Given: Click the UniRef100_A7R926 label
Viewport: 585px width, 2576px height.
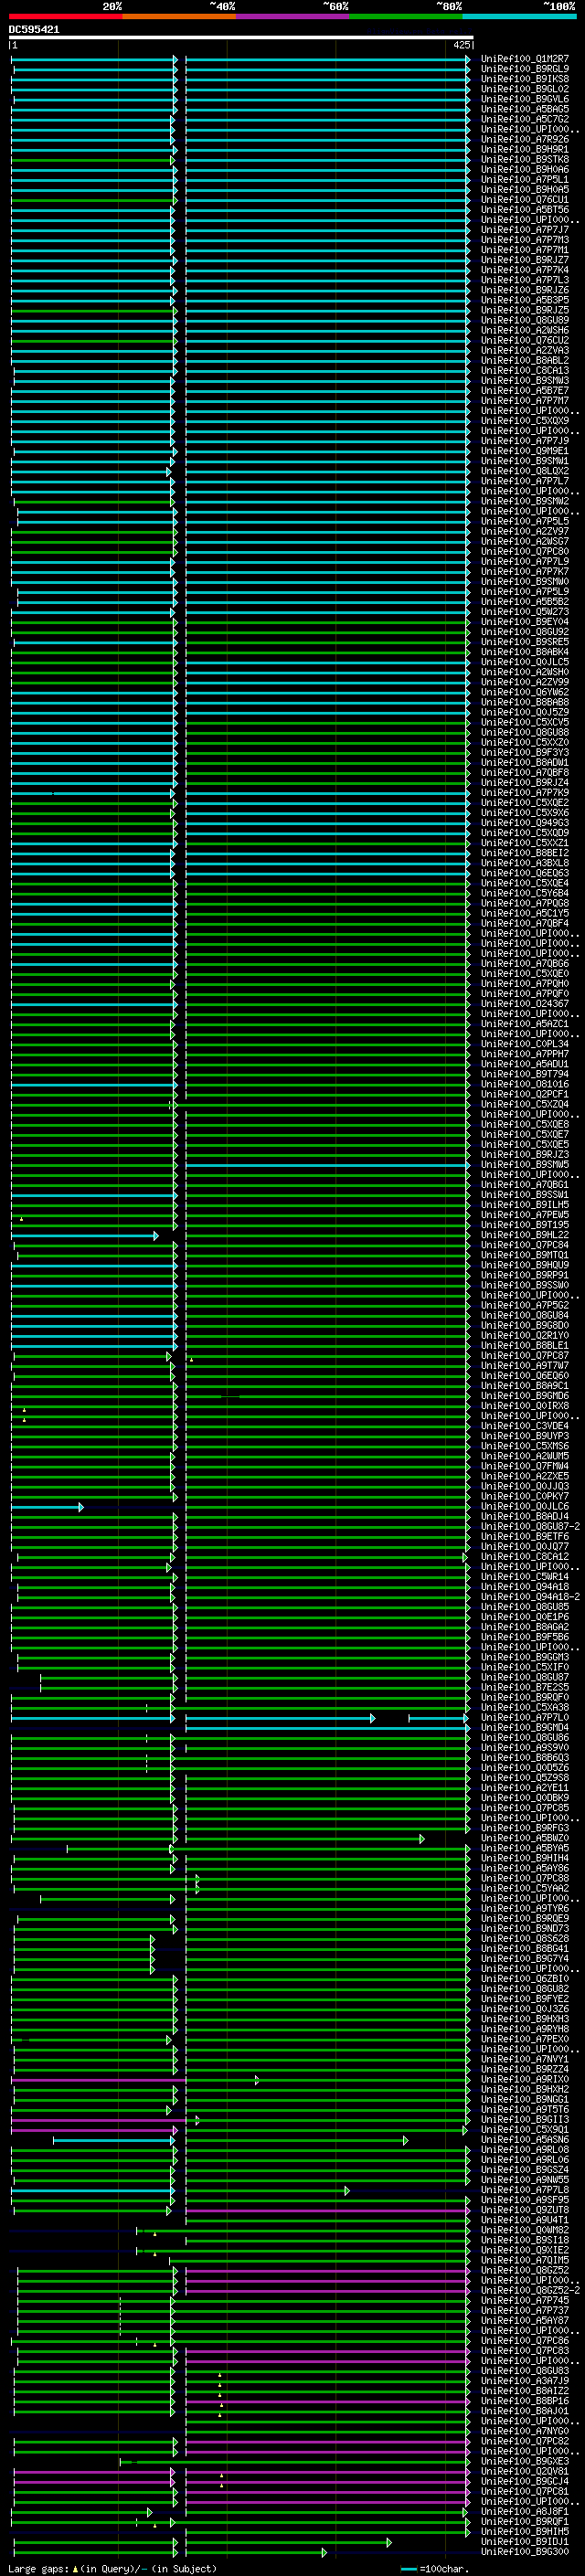Looking at the screenshot, I should point(525,140).
